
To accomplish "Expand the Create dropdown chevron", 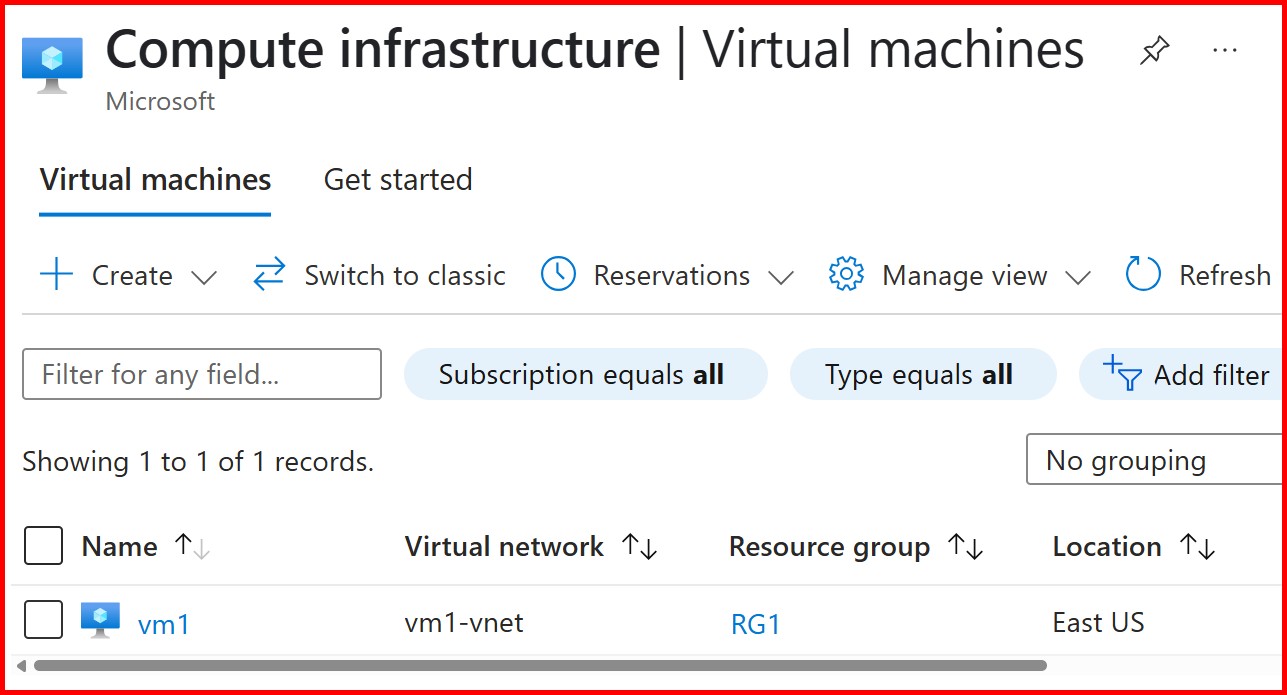I will point(203,277).
